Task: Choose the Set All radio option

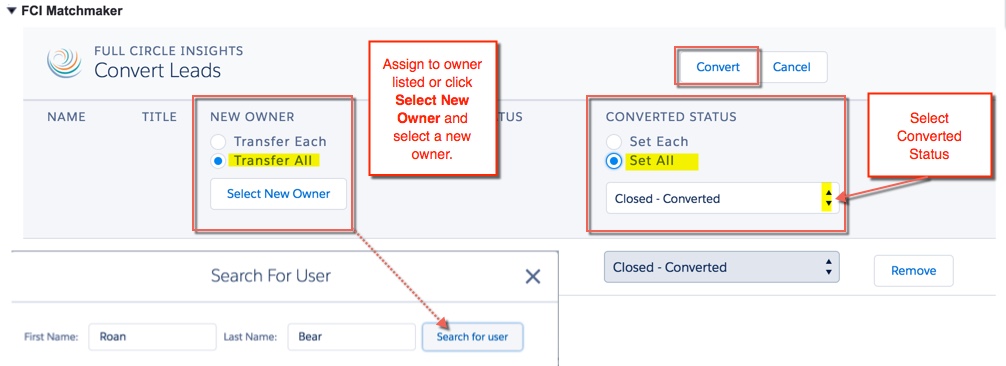Action: [x=614, y=161]
